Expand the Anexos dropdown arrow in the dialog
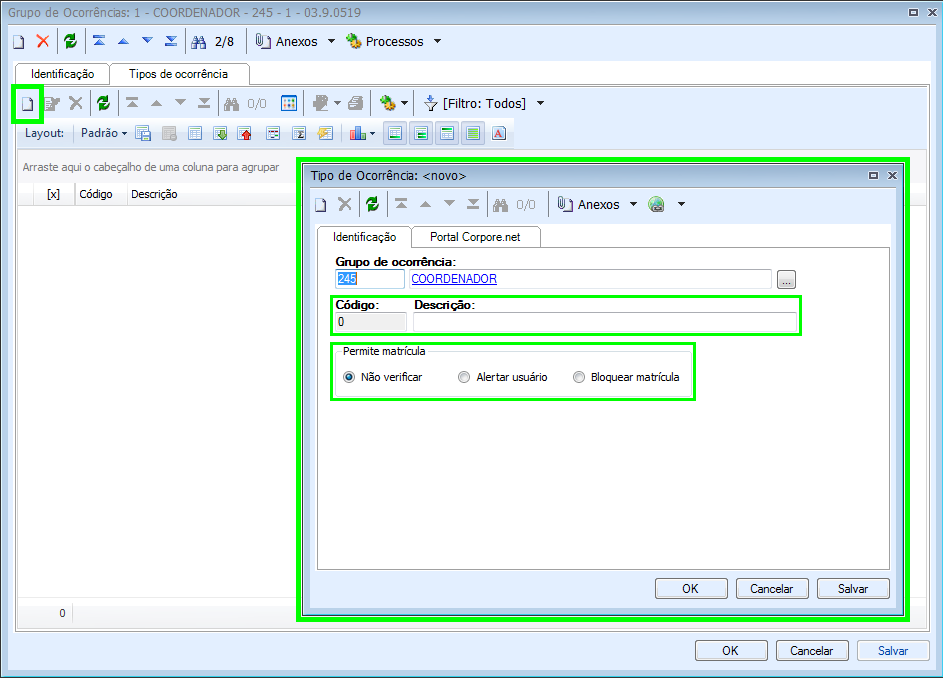Image resolution: width=943 pixels, height=678 pixels. (x=633, y=205)
